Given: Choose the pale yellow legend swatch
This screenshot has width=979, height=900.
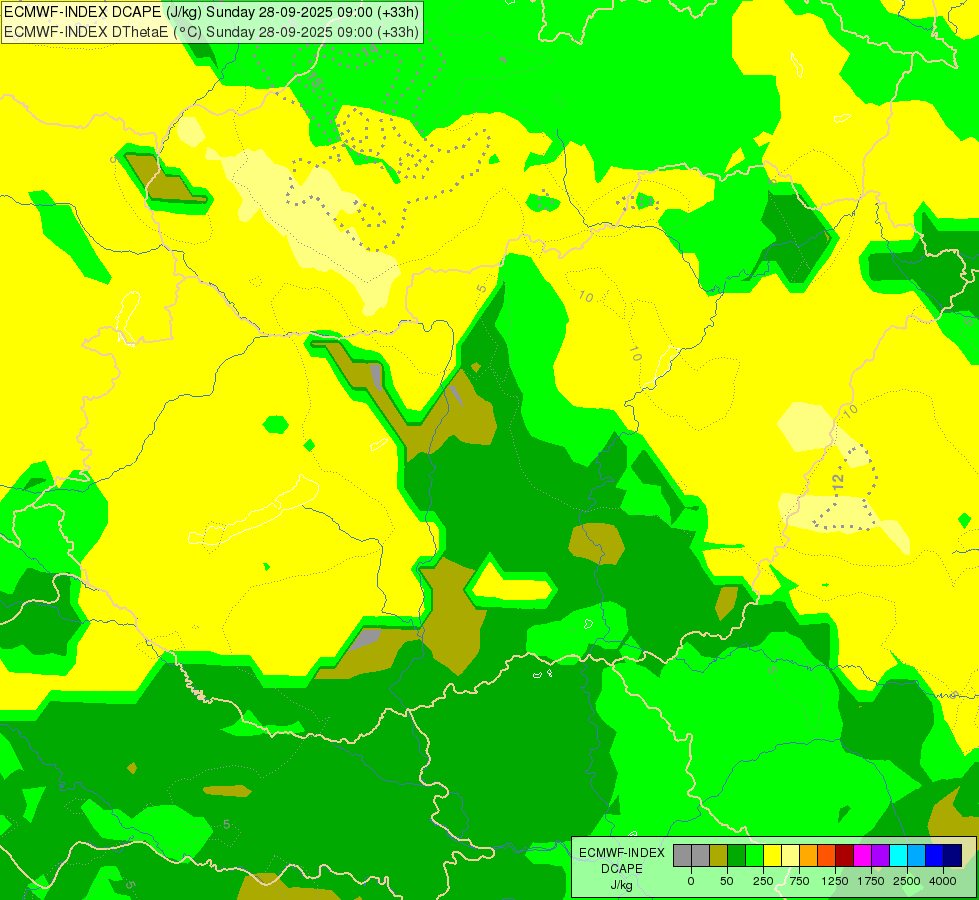Looking at the screenshot, I should 790,856.
